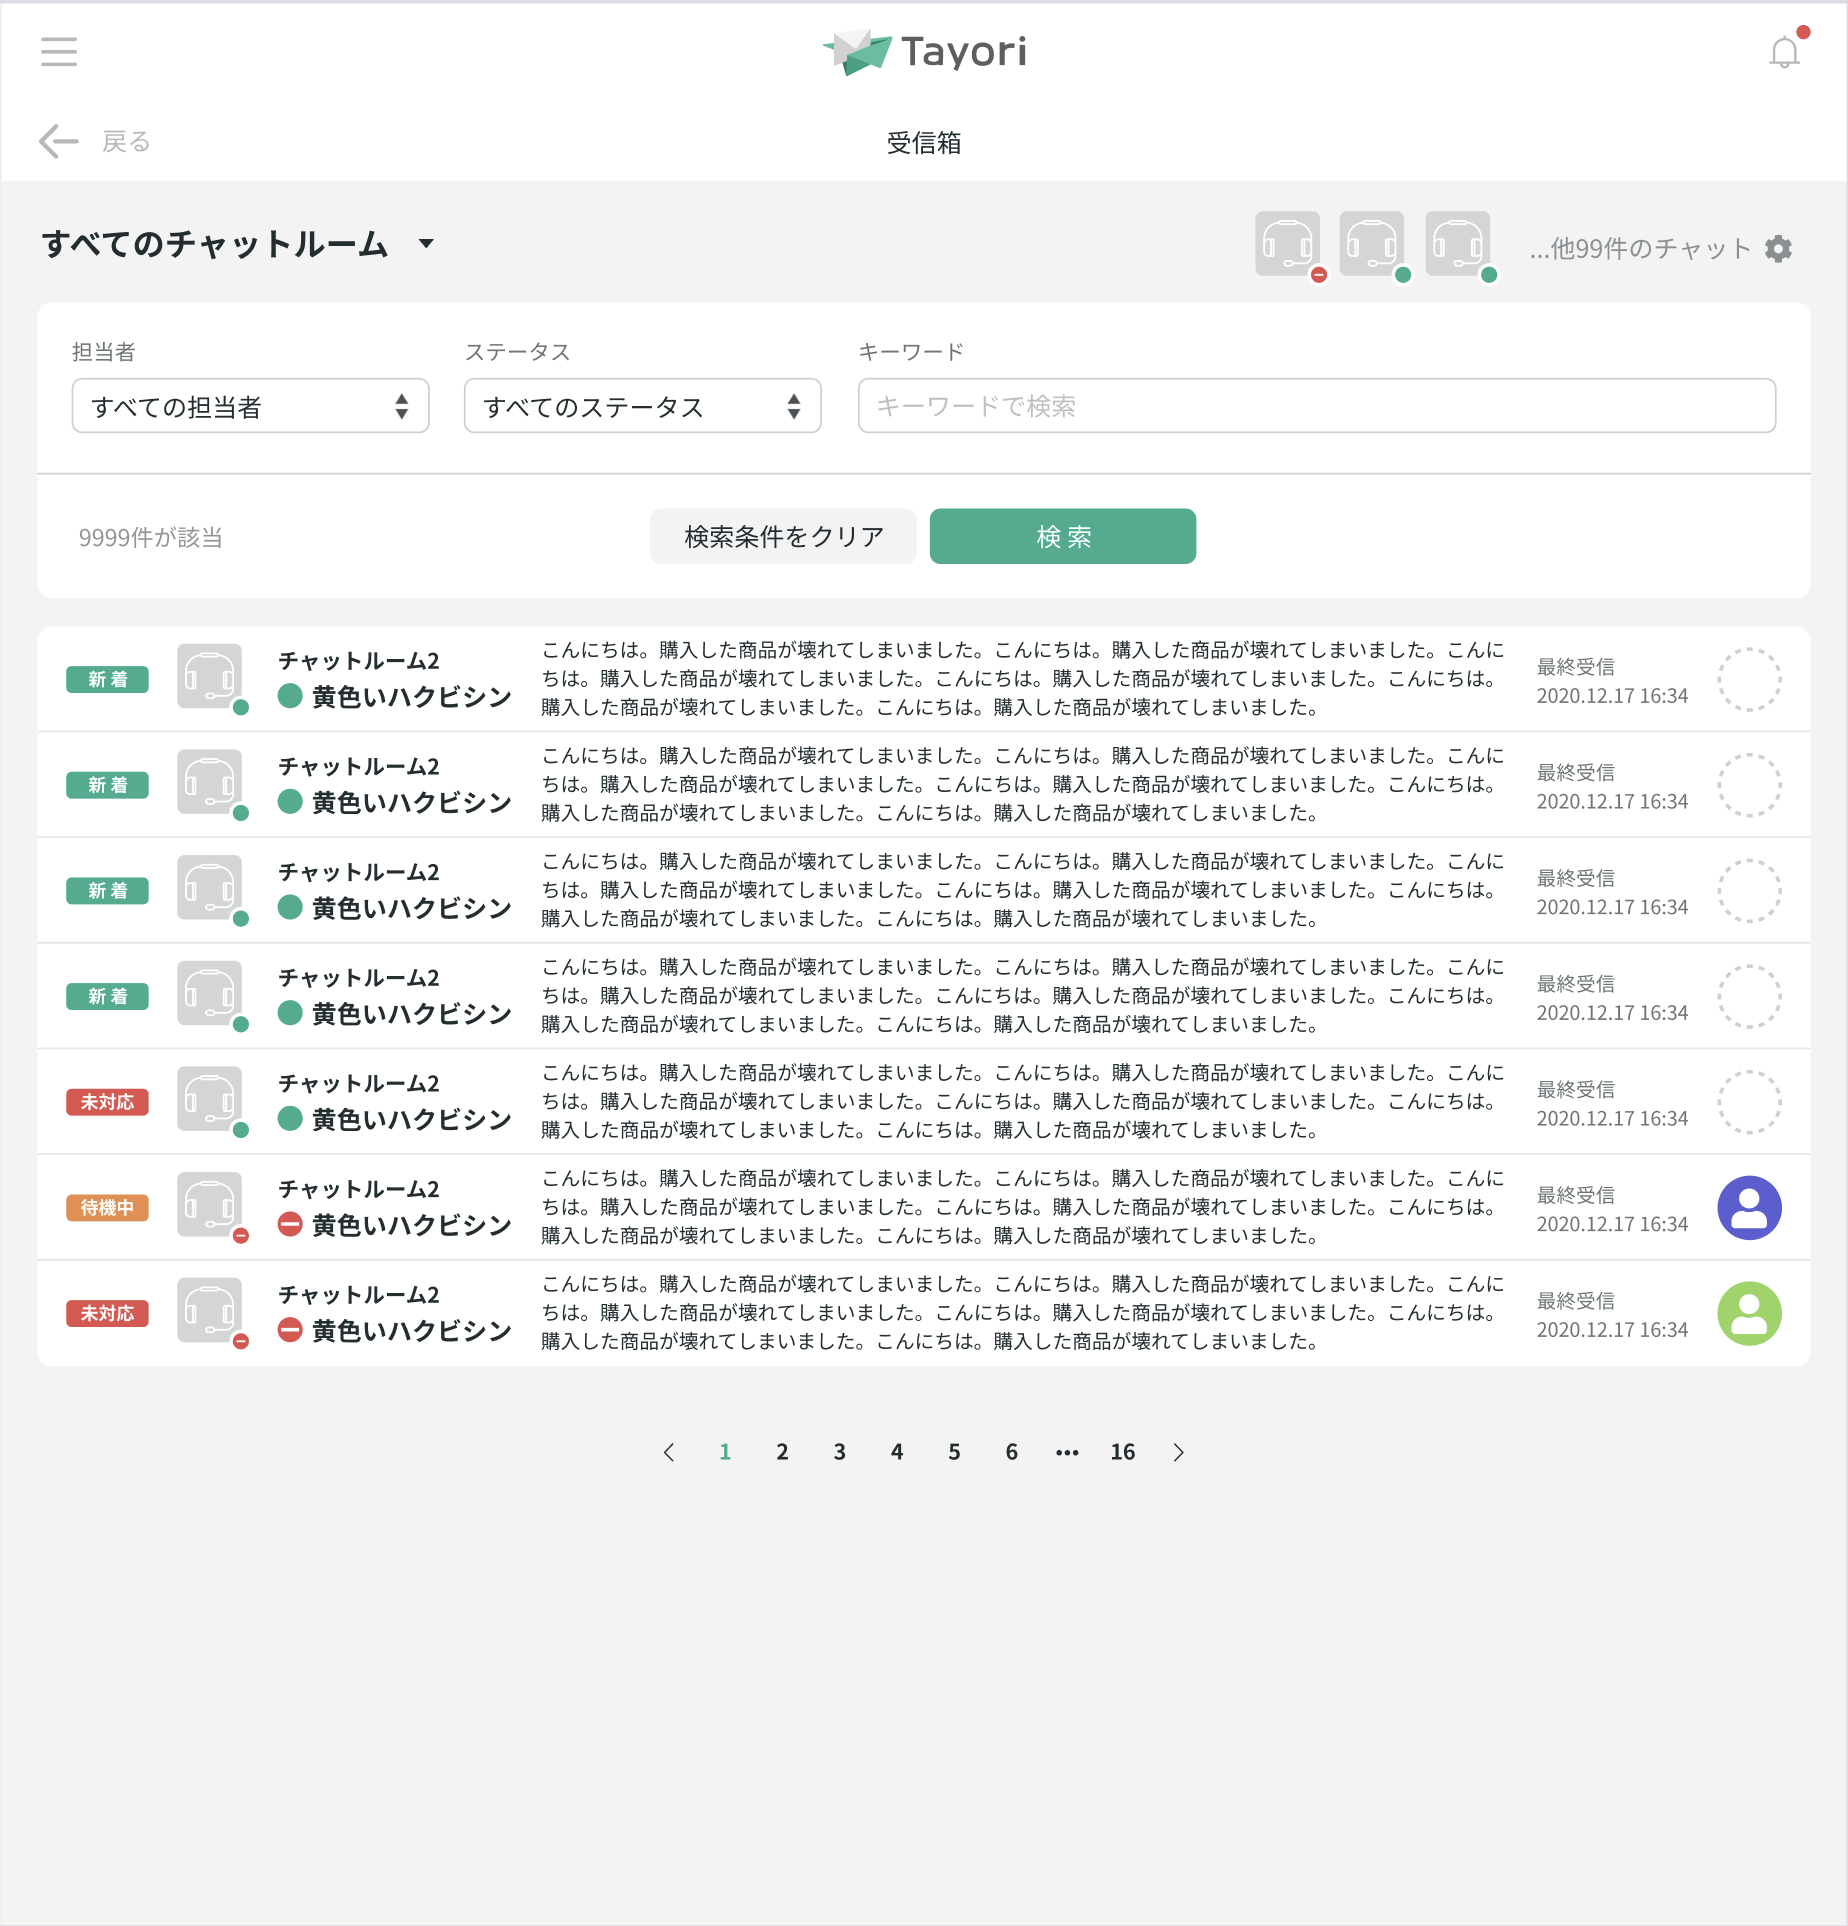This screenshot has height=1926, width=1848.
Task: Click the green user avatar on the bottom row
Action: point(1750,1313)
